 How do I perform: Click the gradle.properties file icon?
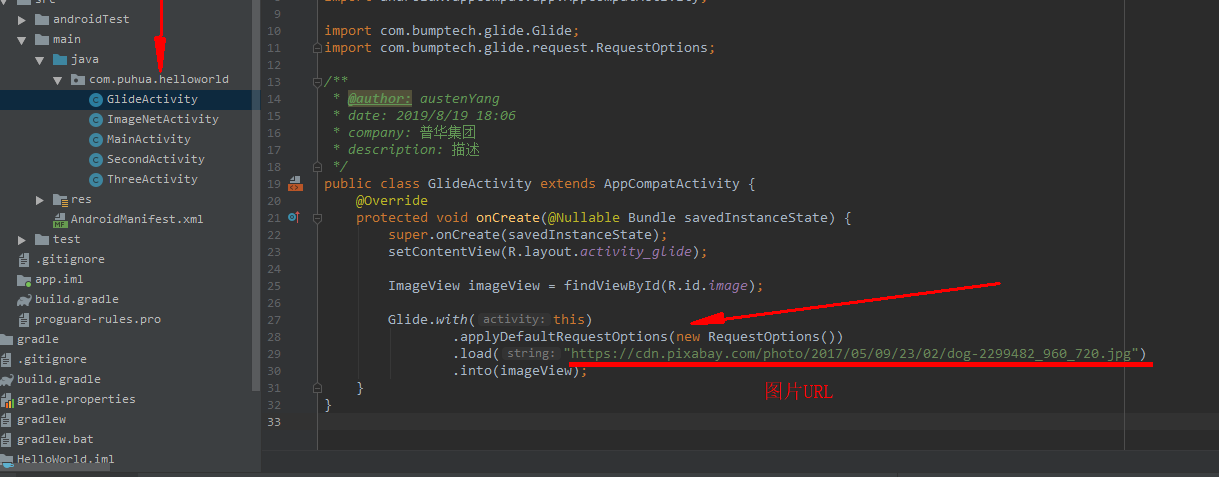click(7, 399)
